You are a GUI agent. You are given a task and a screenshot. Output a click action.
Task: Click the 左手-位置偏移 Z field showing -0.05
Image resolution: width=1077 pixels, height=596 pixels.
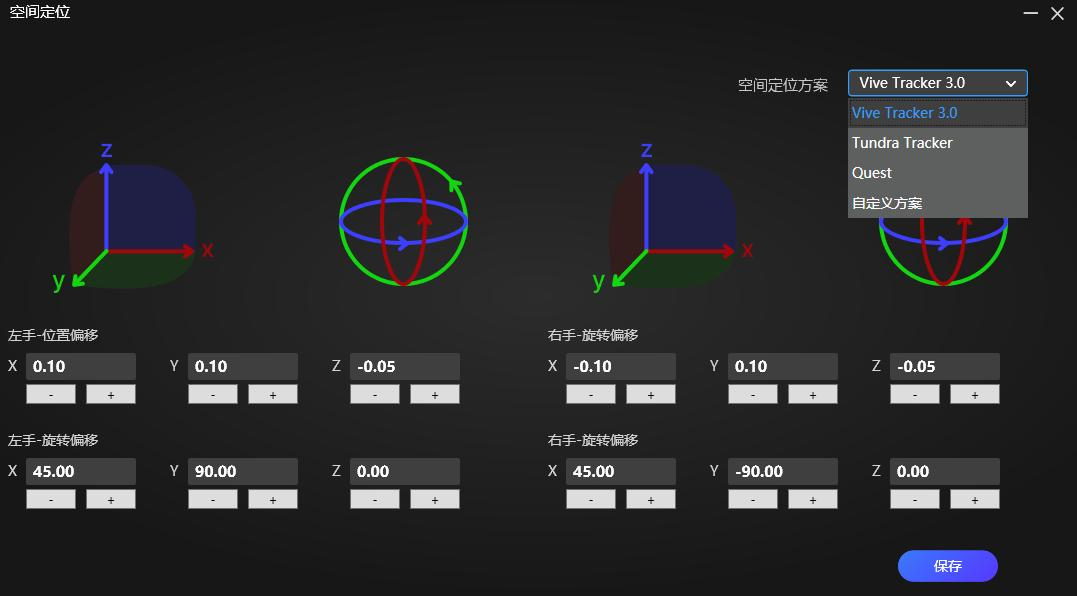(x=404, y=367)
